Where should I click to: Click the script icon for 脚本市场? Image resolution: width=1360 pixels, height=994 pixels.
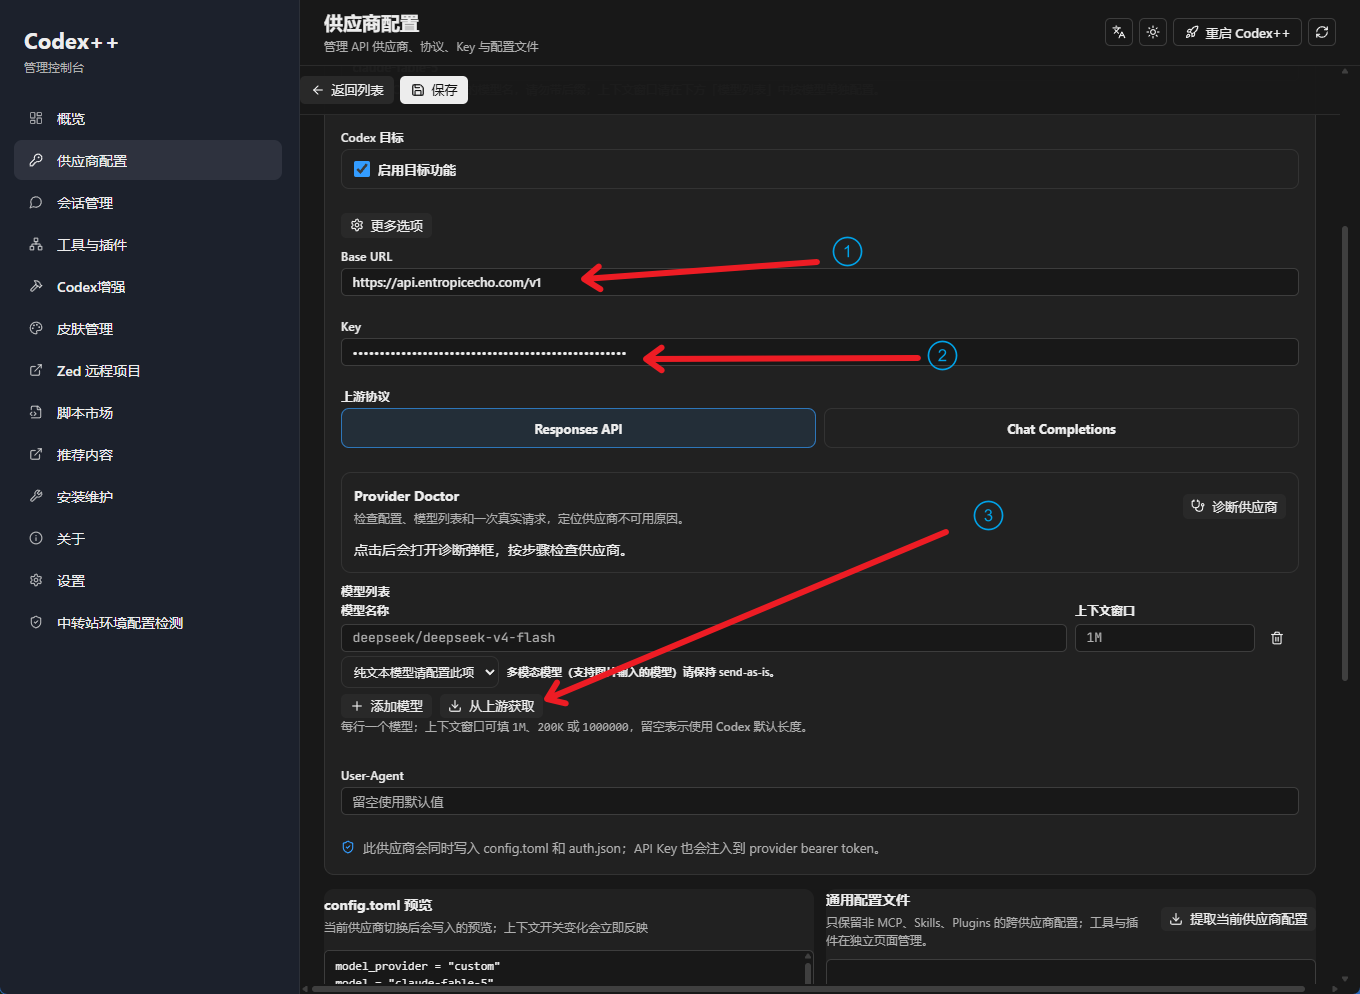[36, 412]
